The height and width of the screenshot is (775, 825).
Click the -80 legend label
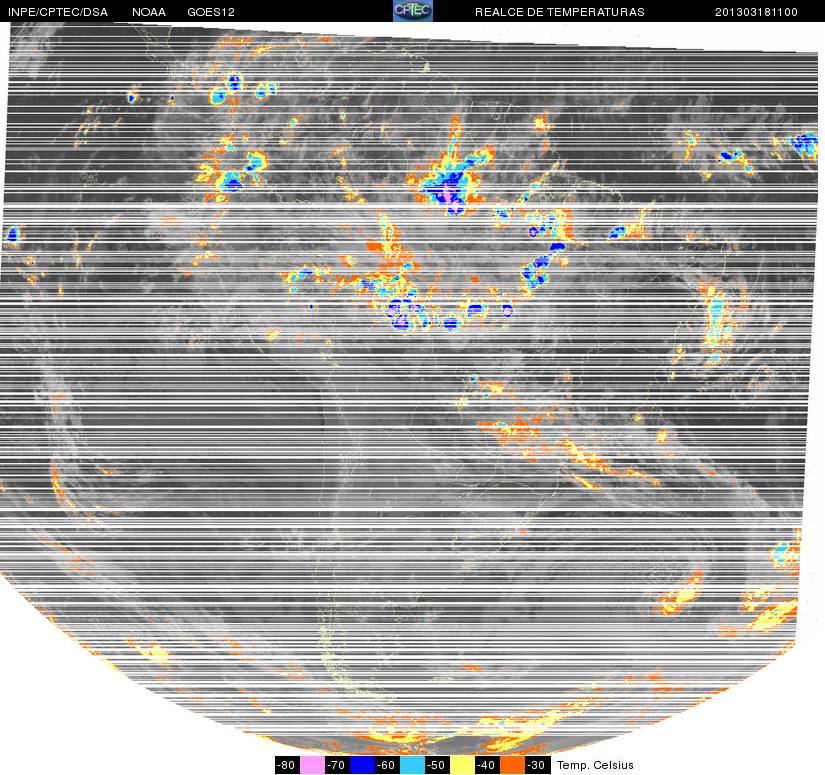(287, 765)
